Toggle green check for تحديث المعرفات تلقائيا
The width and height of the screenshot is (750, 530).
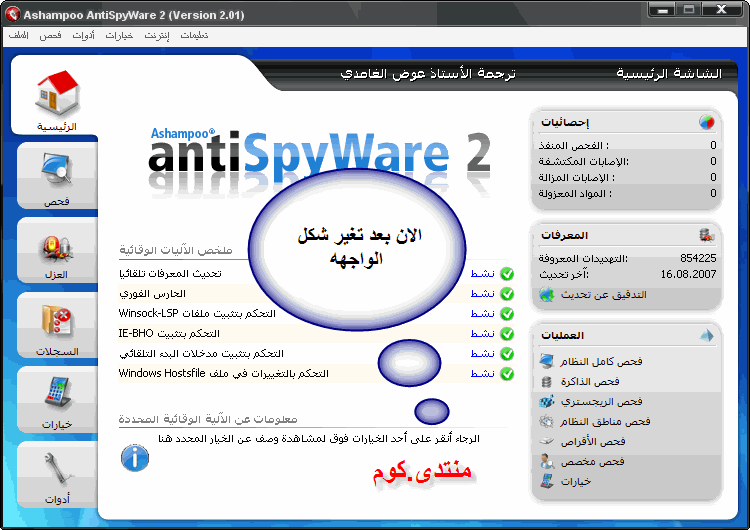coord(507,274)
